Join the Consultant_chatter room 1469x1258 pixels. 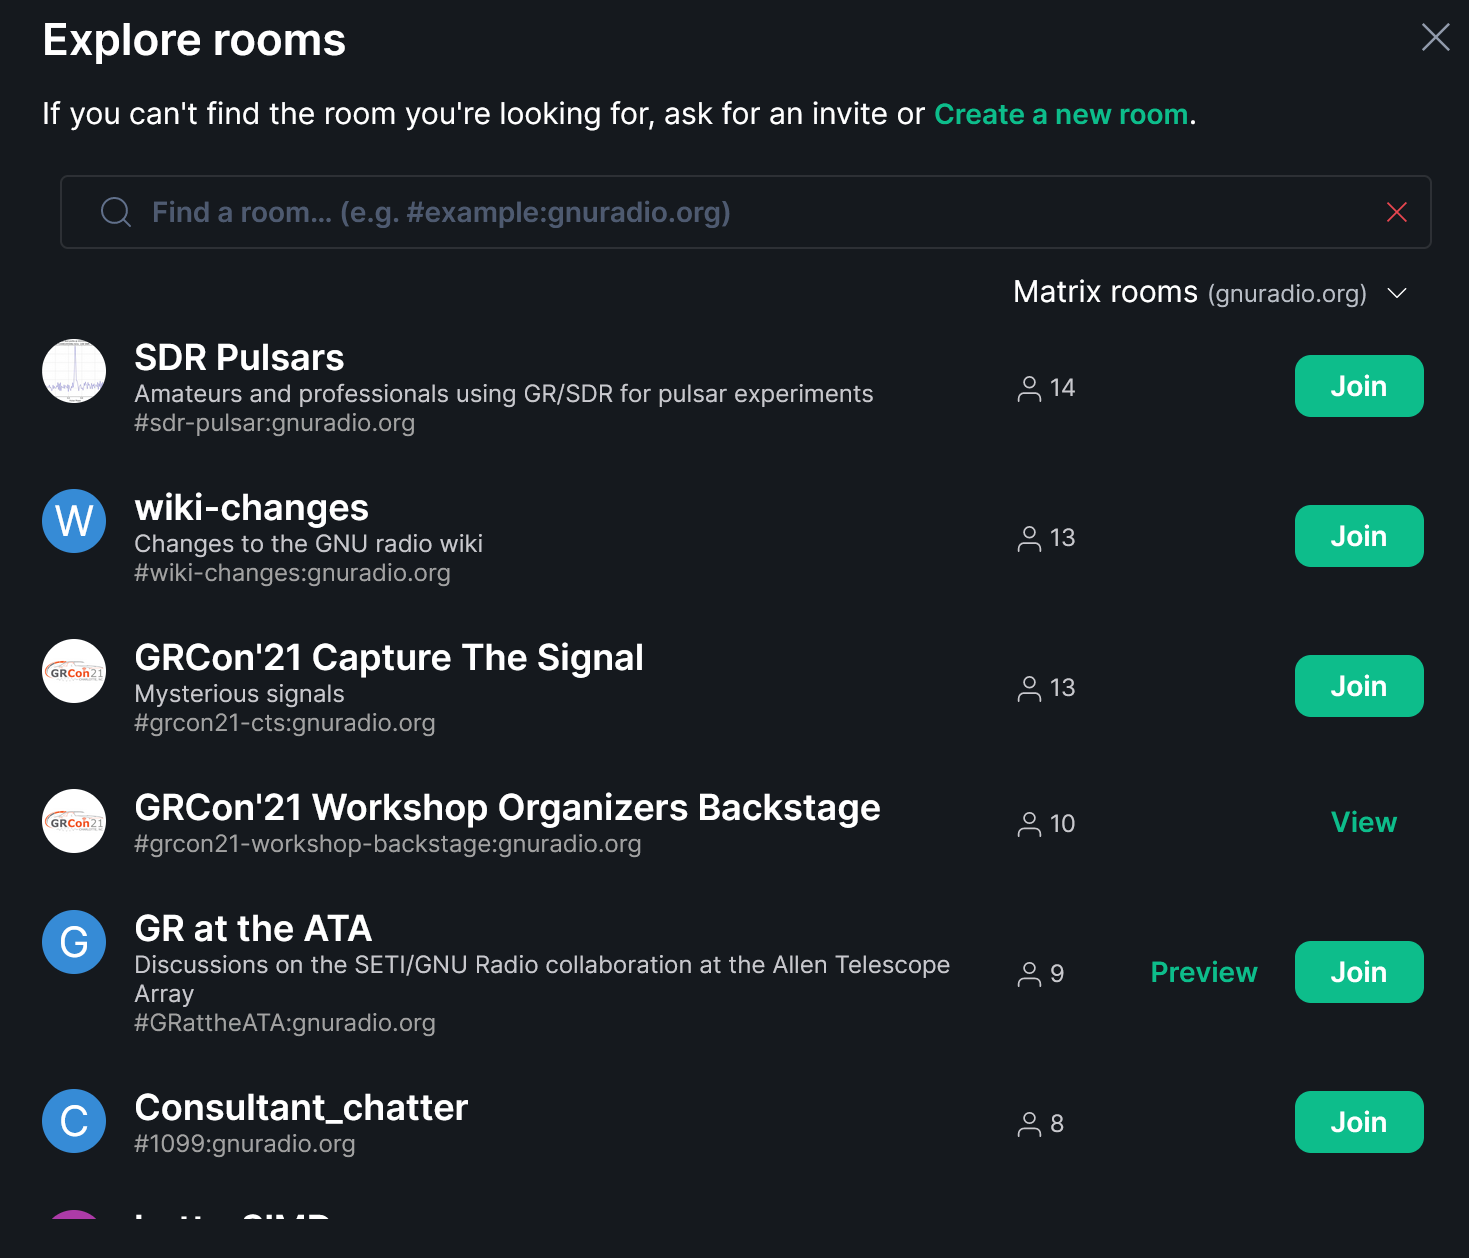point(1359,1122)
